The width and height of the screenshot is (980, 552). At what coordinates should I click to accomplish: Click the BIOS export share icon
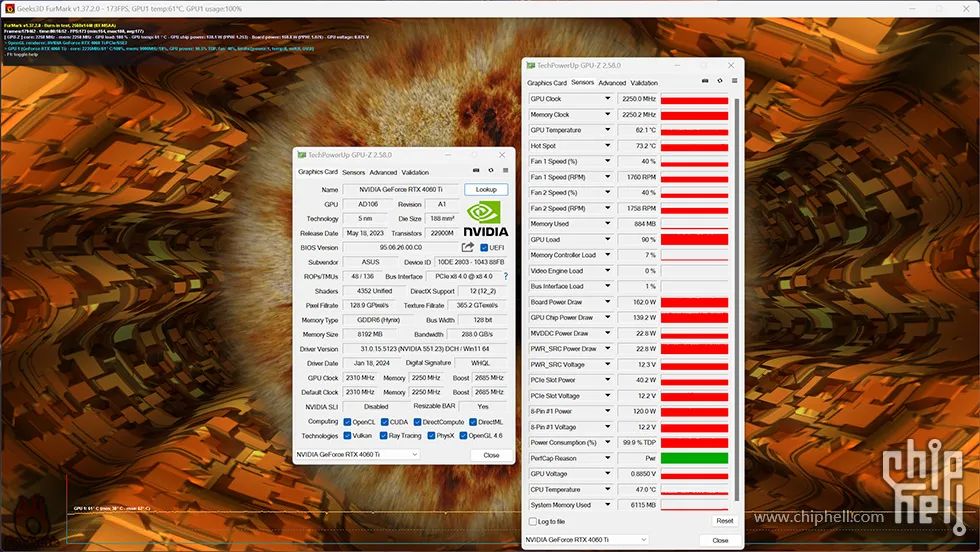click(468, 248)
